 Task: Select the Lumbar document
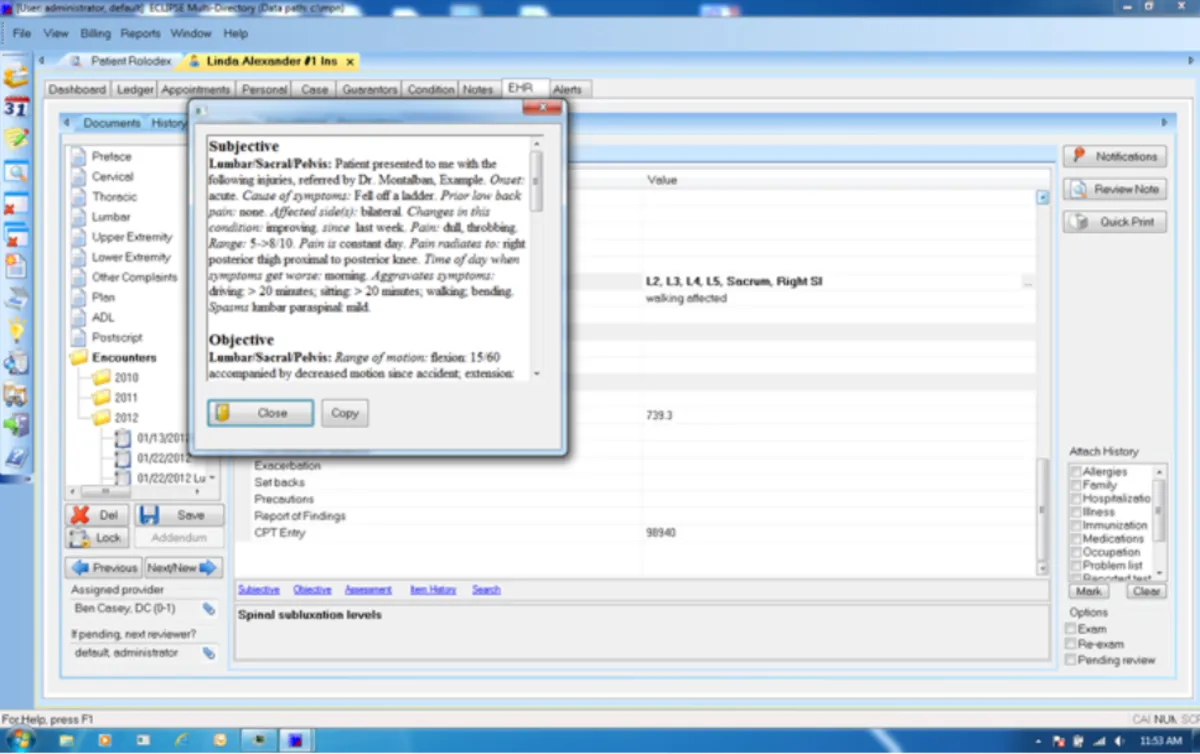[x=110, y=217]
